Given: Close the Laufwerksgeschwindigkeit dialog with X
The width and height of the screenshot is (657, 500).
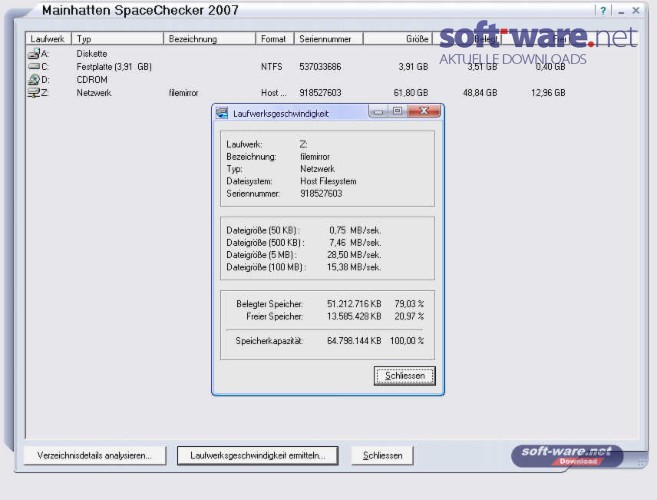Looking at the screenshot, I should 424,111.
